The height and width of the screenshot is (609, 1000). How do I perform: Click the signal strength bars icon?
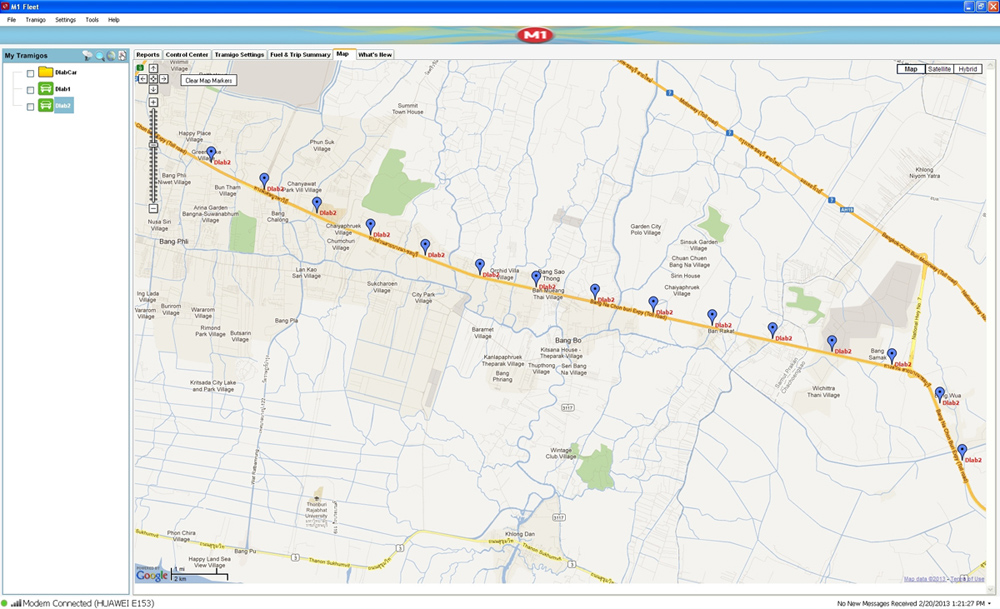pyautogui.click(x=16, y=603)
